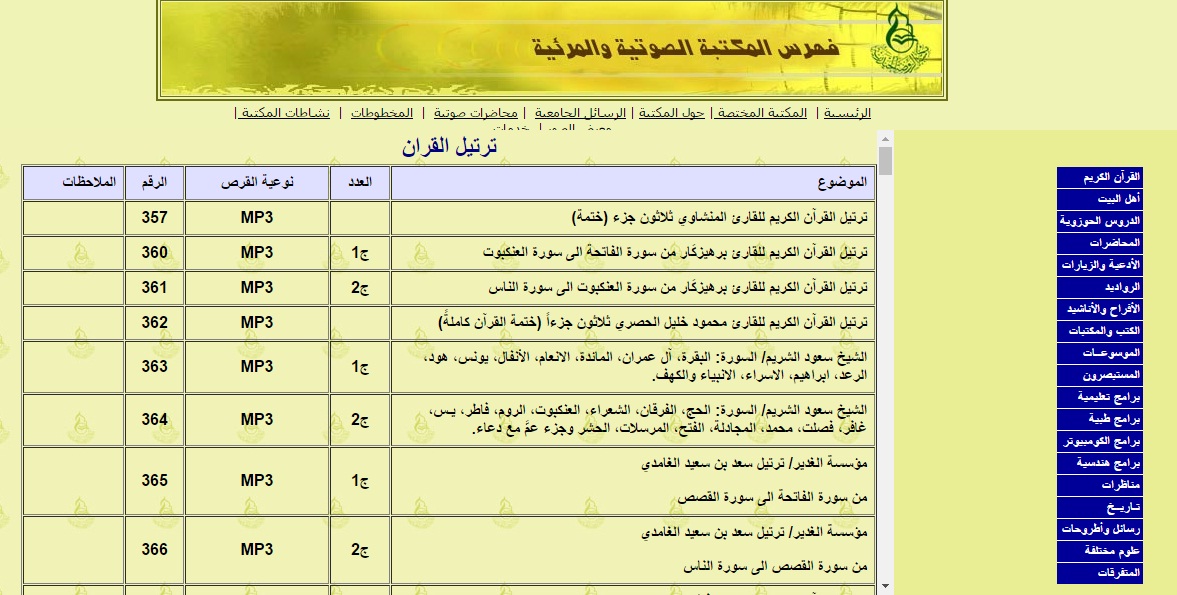Open المتفرقات at the sidebar bottom
Image resolution: width=1177 pixels, height=595 pixels.
pos(1100,573)
